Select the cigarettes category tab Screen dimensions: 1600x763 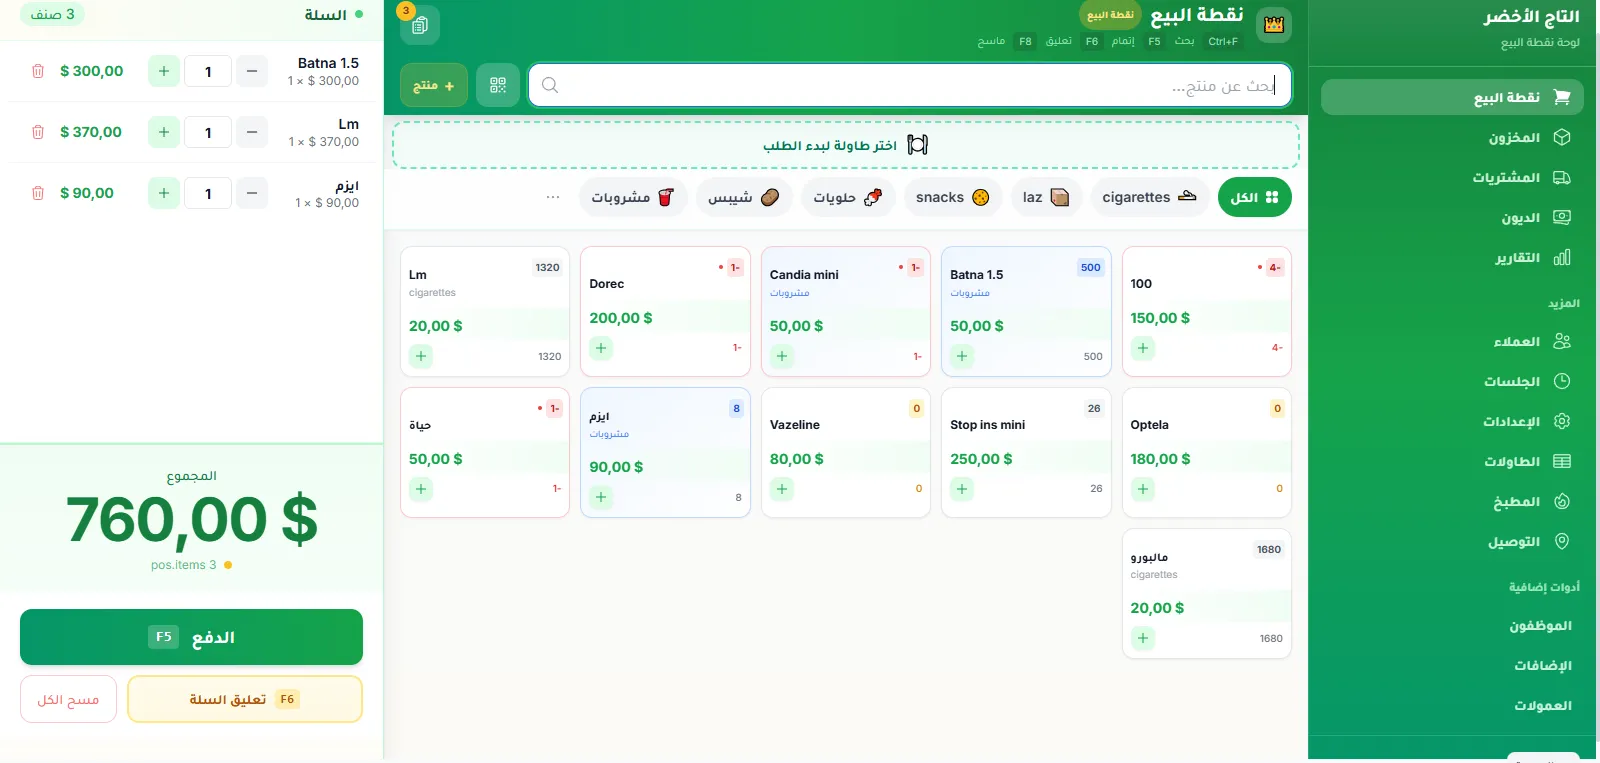pyautogui.click(x=1150, y=197)
